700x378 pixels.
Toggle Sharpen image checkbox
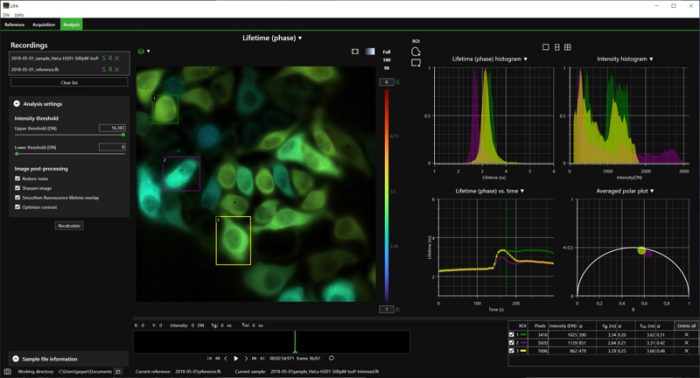[x=17, y=188]
